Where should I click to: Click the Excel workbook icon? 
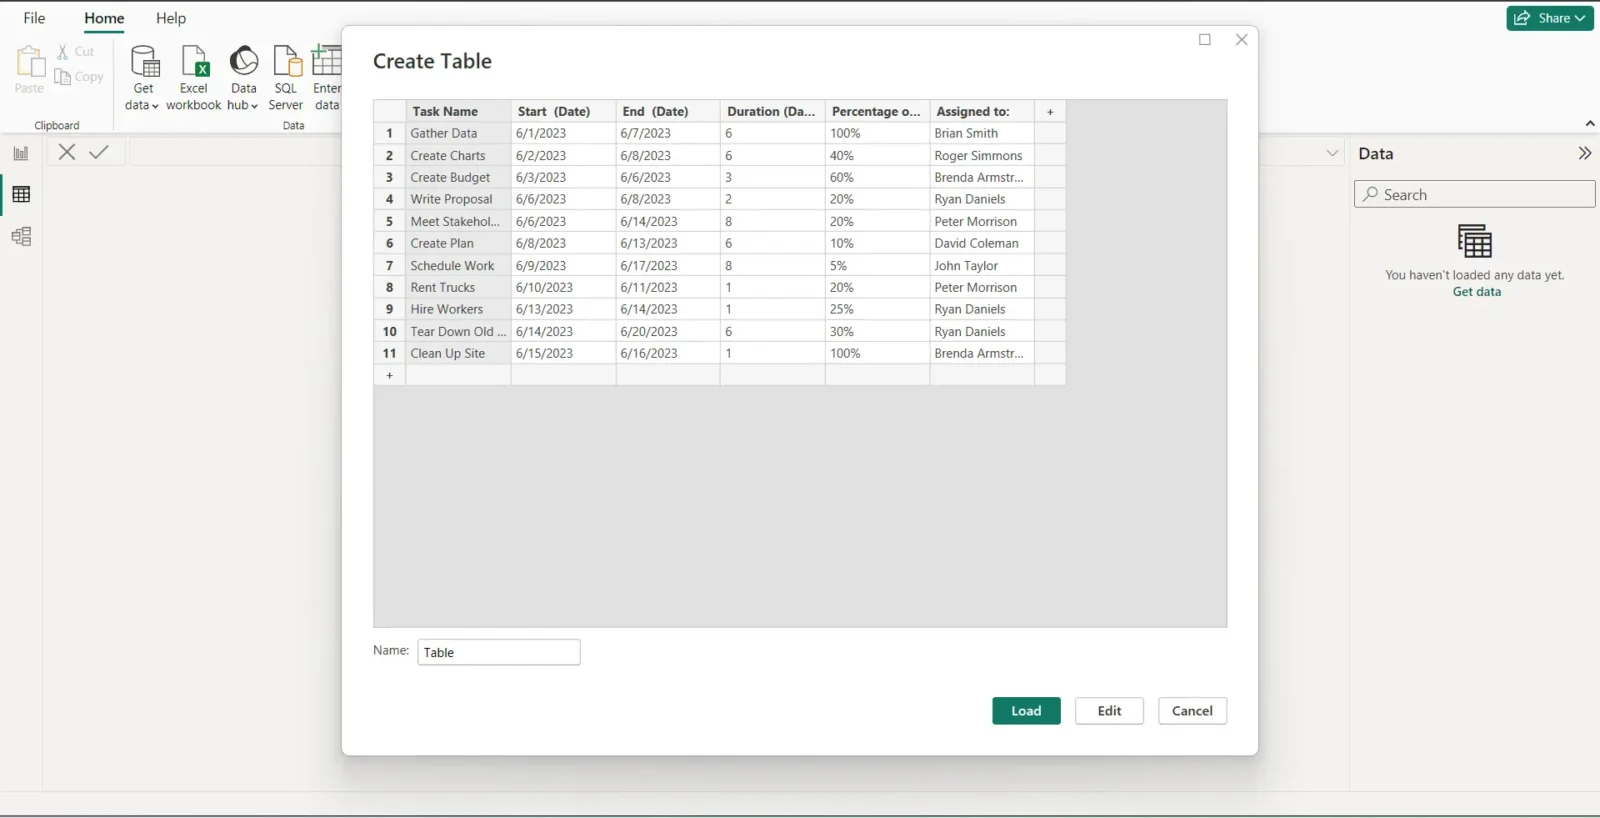coord(194,62)
